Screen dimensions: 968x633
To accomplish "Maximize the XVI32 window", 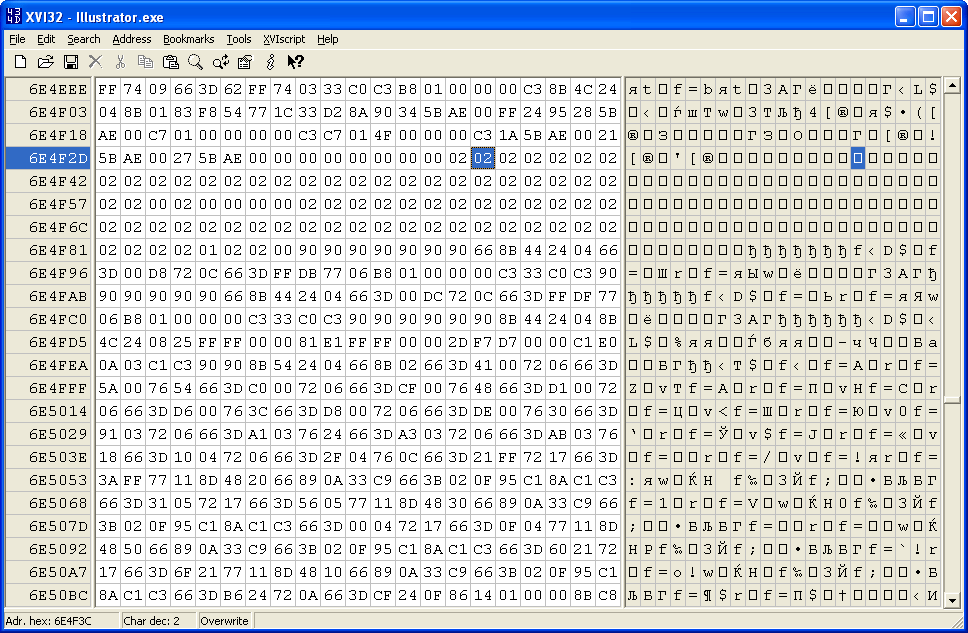I will [928, 16].
